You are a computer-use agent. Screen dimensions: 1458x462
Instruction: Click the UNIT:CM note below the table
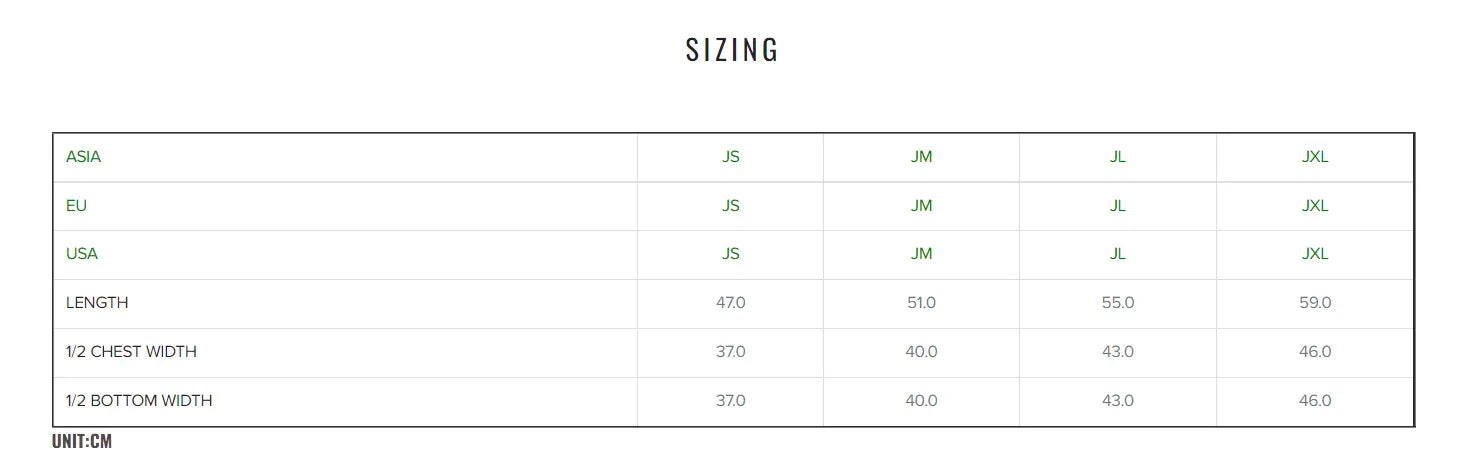82,441
